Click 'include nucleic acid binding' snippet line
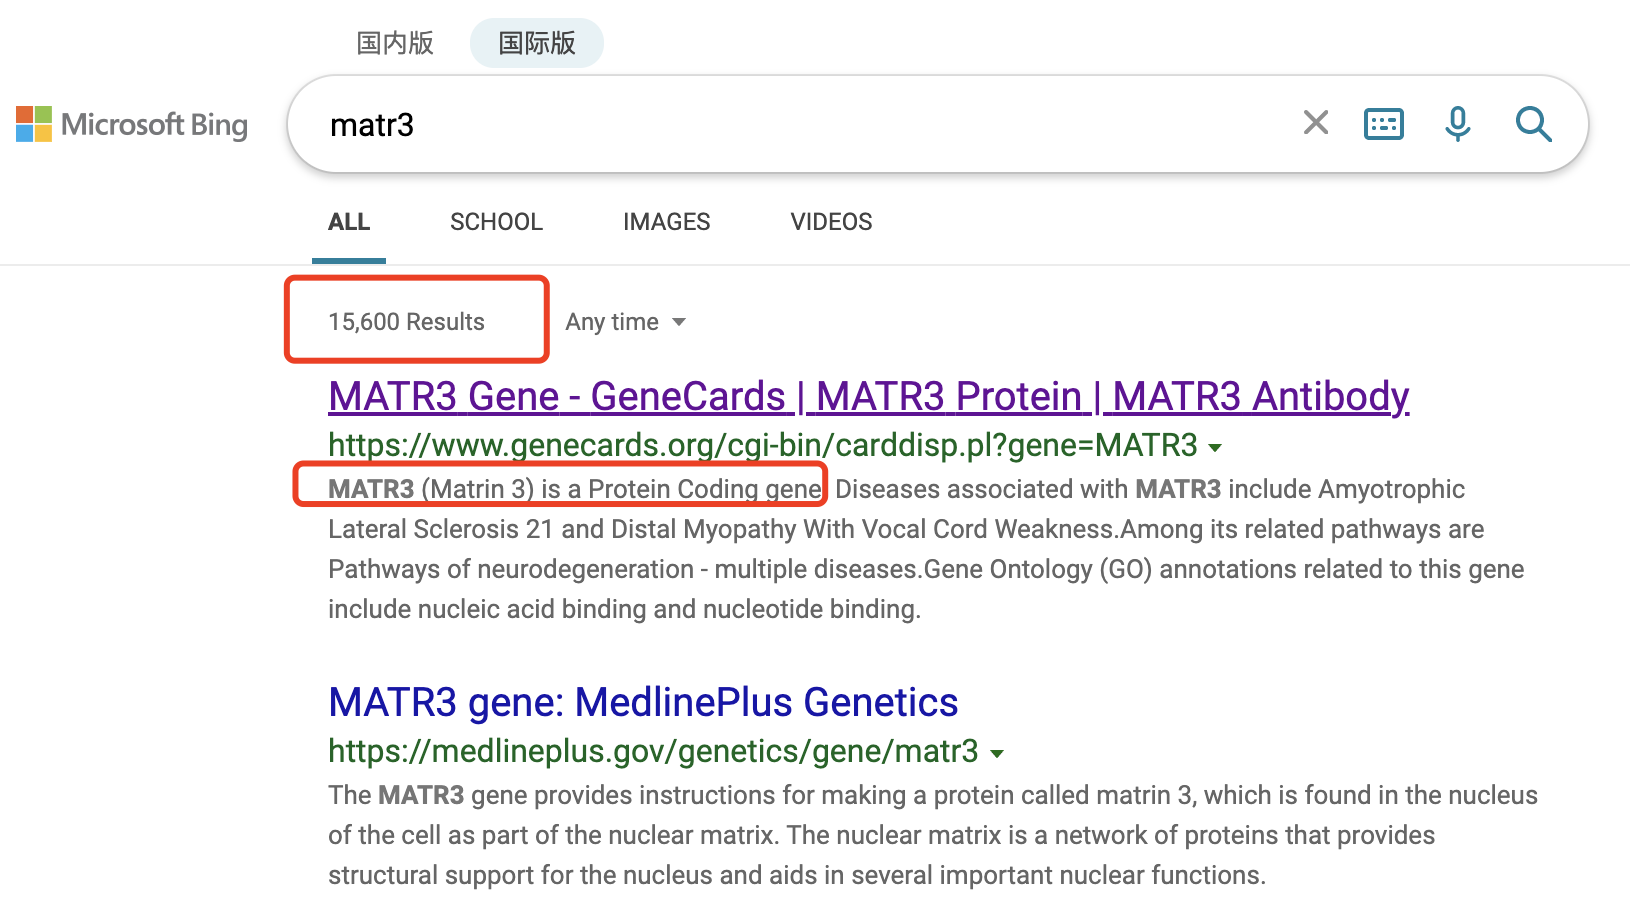The width and height of the screenshot is (1630, 898). 624,609
